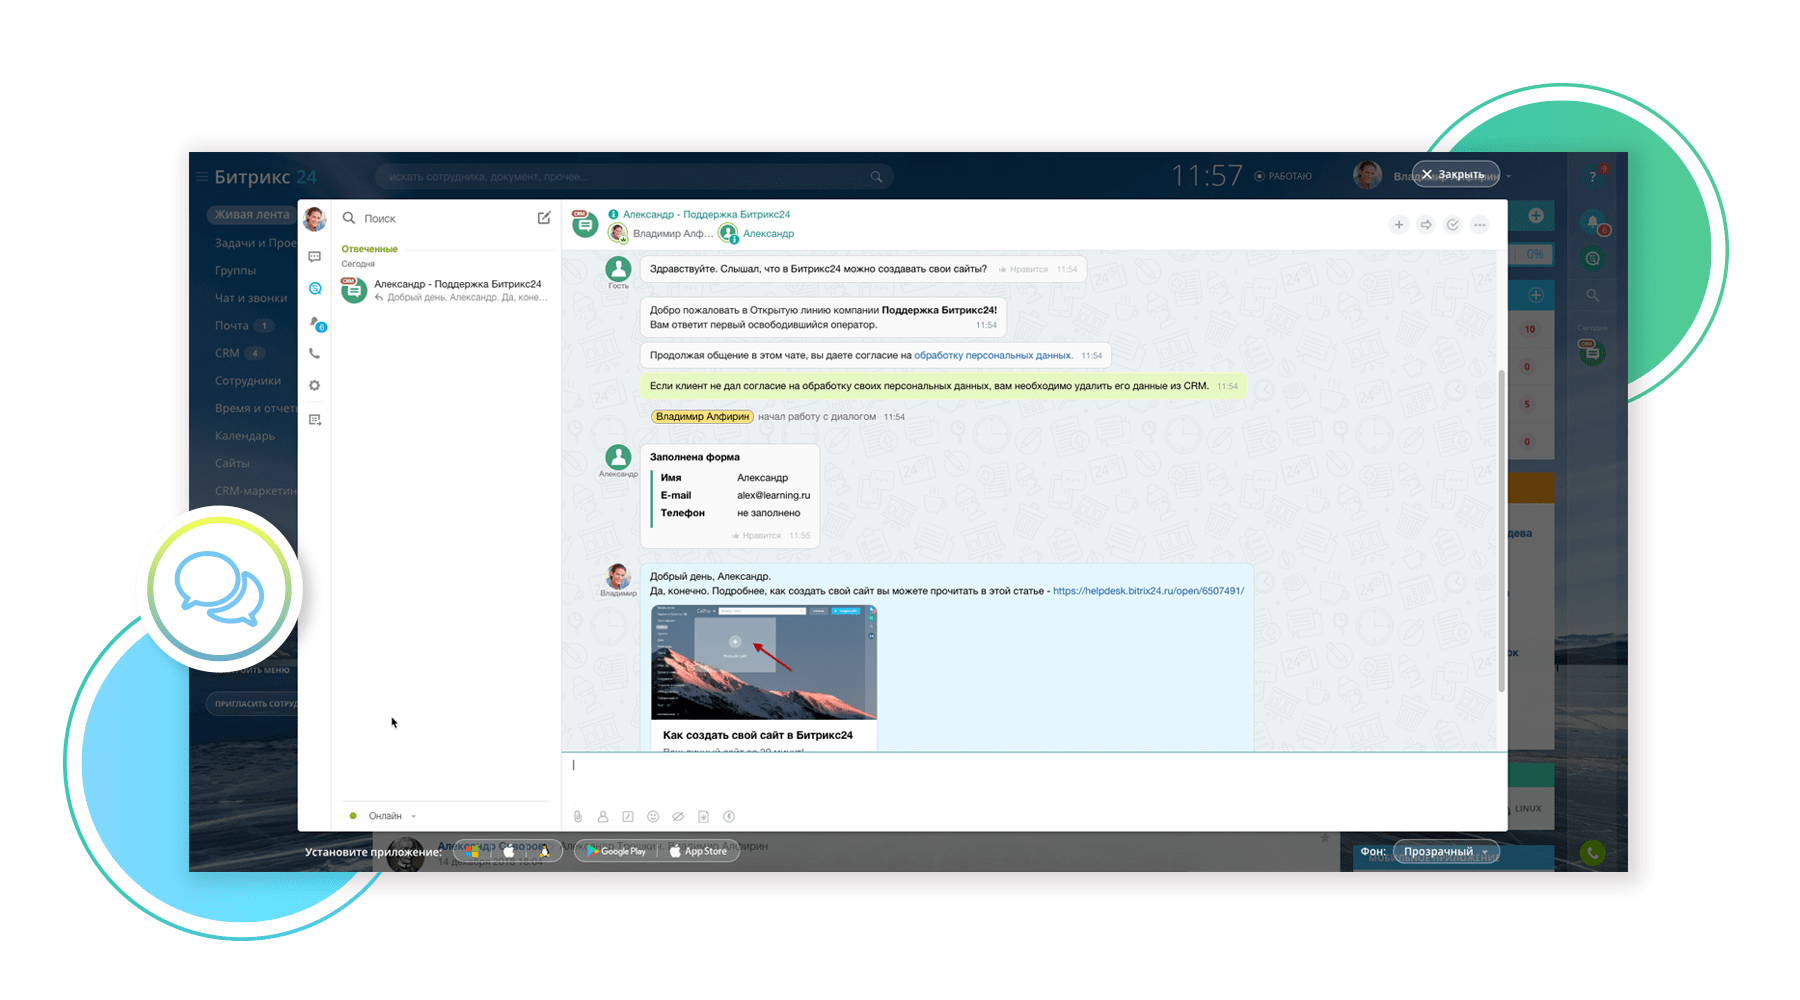The height and width of the screenshot is (1000, 1800).
Task: Toggle hidden message mode crossed-eye icon
Action: click(x=678, y=816)
